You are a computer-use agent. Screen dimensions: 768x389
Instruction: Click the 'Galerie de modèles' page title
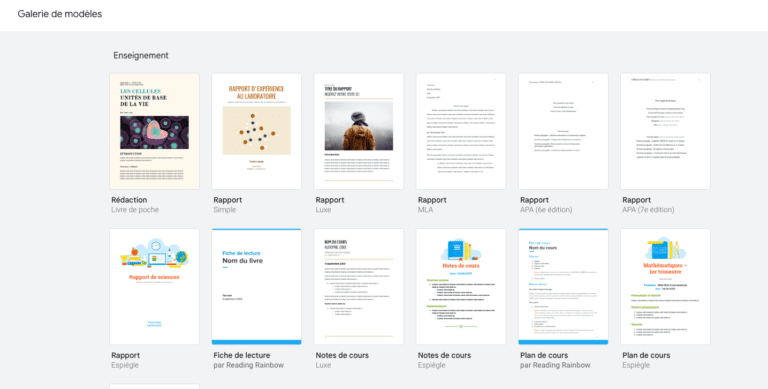pyautogui.click(x=60, y=14)
